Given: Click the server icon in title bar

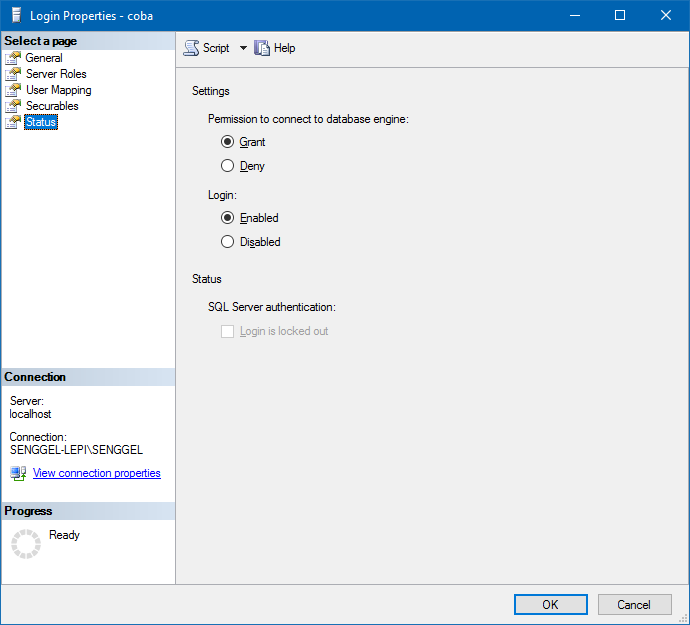Looking at the screenshot, I should 17,15.
